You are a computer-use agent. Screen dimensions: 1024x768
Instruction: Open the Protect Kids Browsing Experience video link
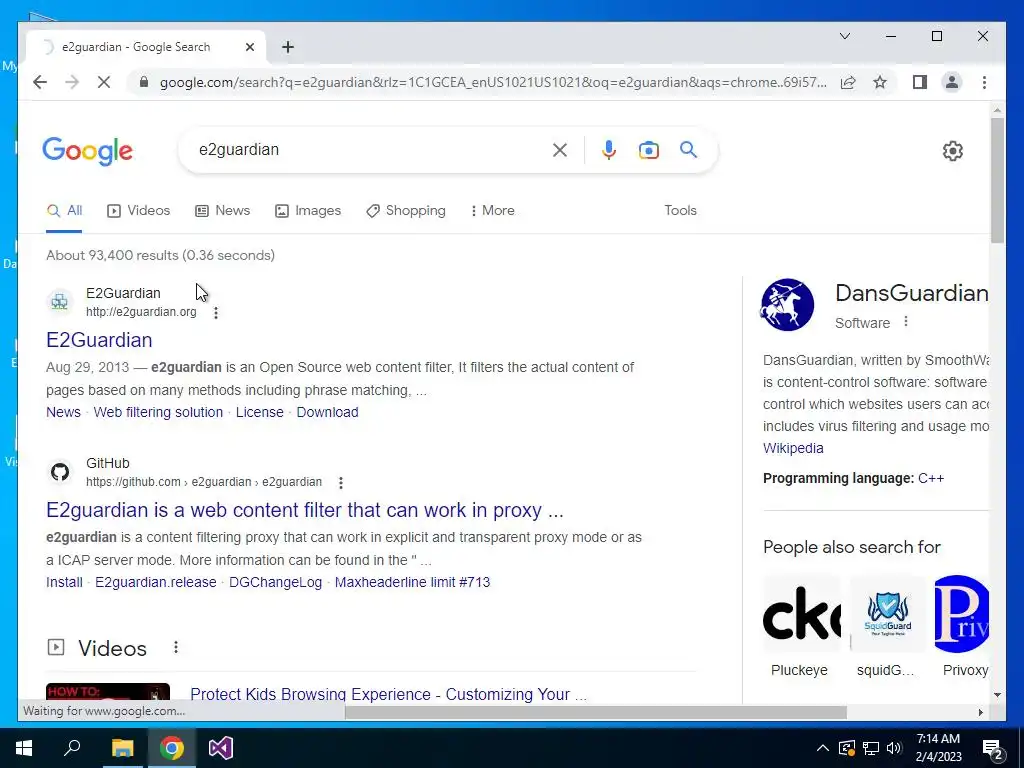[x=388, y=694]
